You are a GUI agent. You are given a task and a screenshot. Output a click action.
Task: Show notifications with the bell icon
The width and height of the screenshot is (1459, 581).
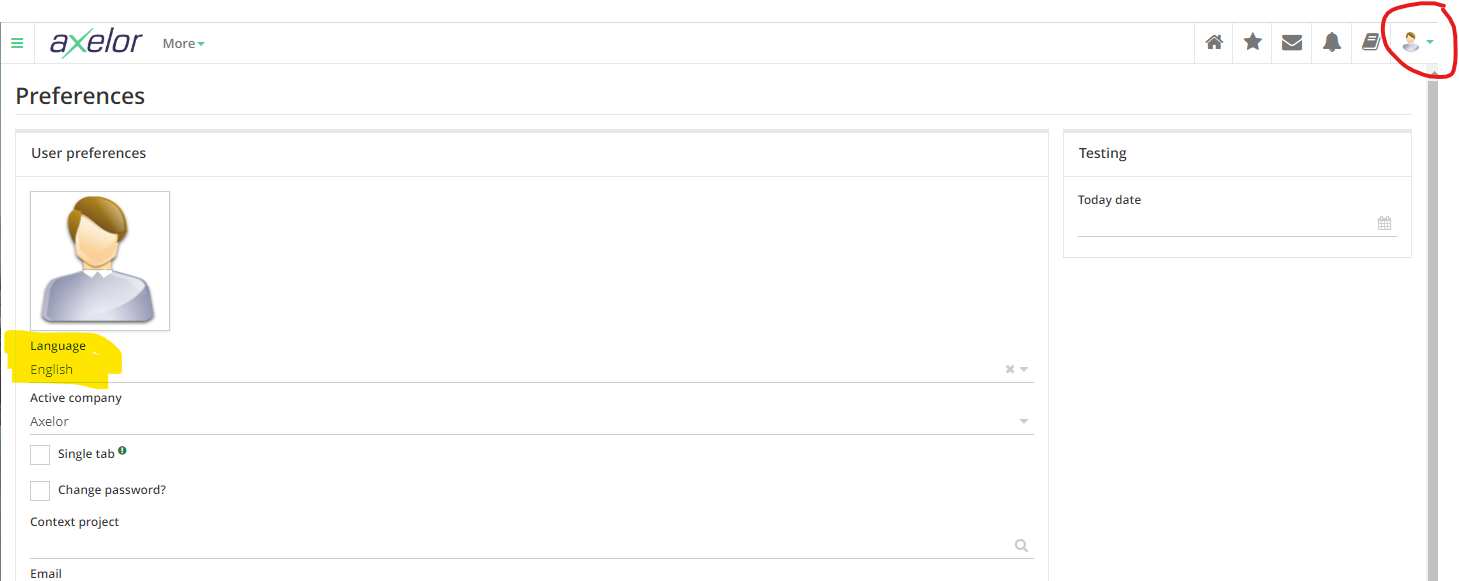click(1332, 42)
